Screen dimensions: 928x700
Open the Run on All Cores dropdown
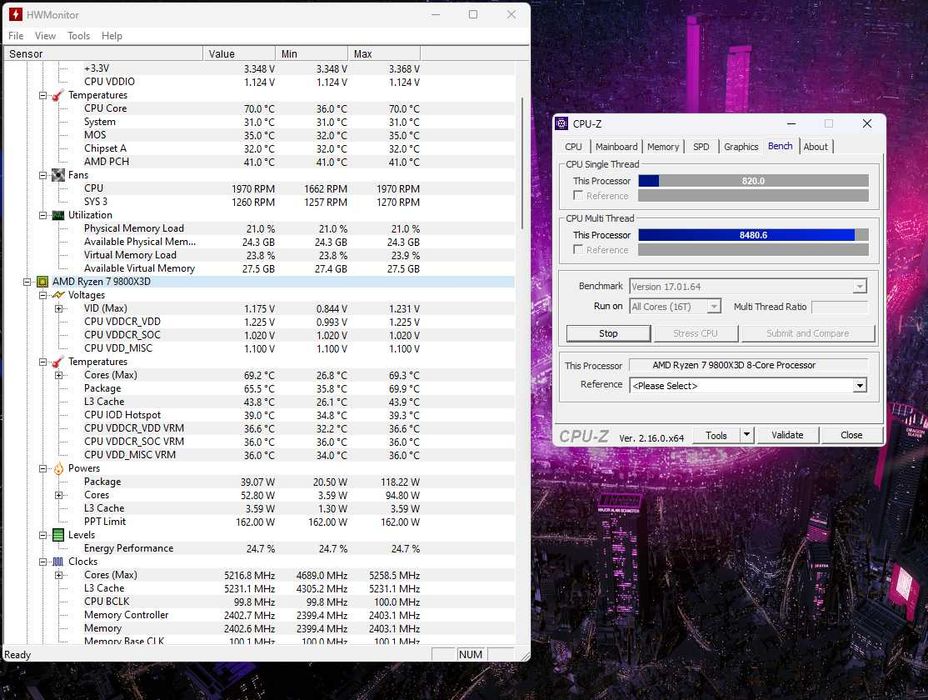pyautogui.click(x=714, y=307)
